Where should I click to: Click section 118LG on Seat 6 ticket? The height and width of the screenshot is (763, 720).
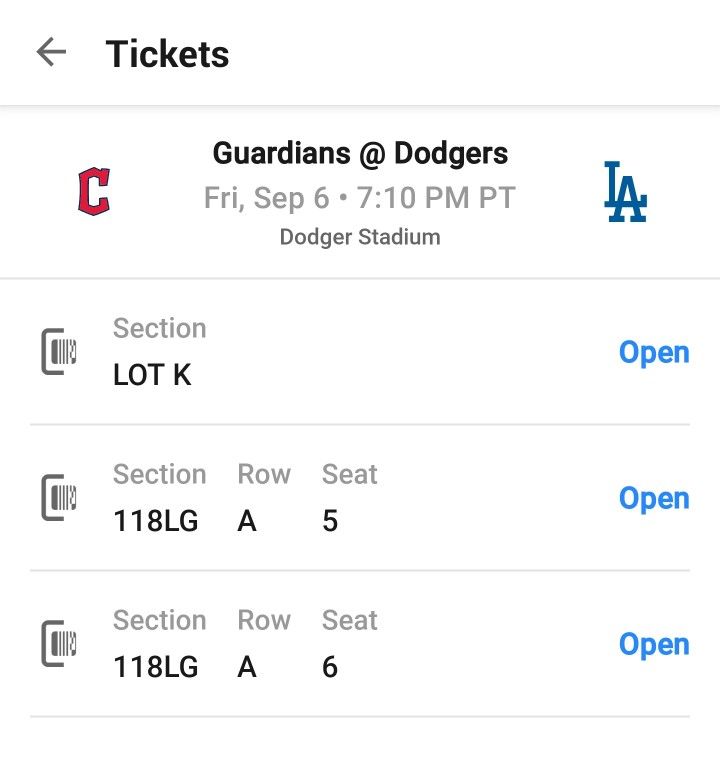[155, 667]
